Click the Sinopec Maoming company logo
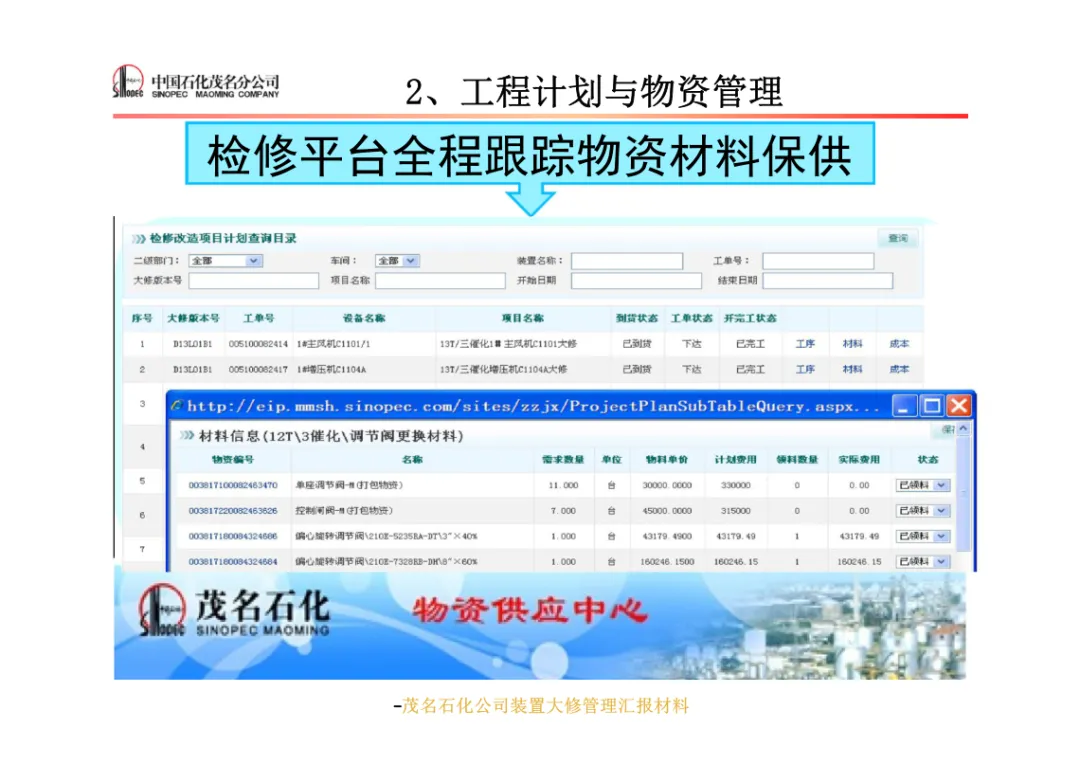Viewport: 1080px width, 765px height. (196, 83)
